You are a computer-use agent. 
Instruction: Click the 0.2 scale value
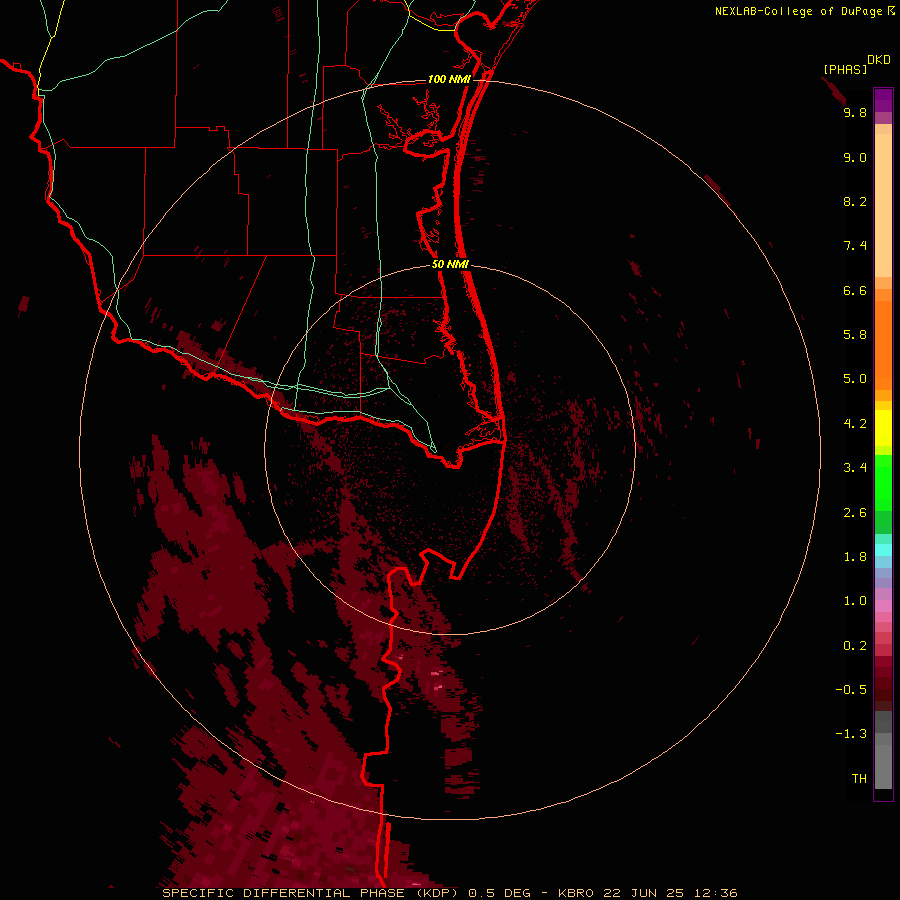click(855, 646)
